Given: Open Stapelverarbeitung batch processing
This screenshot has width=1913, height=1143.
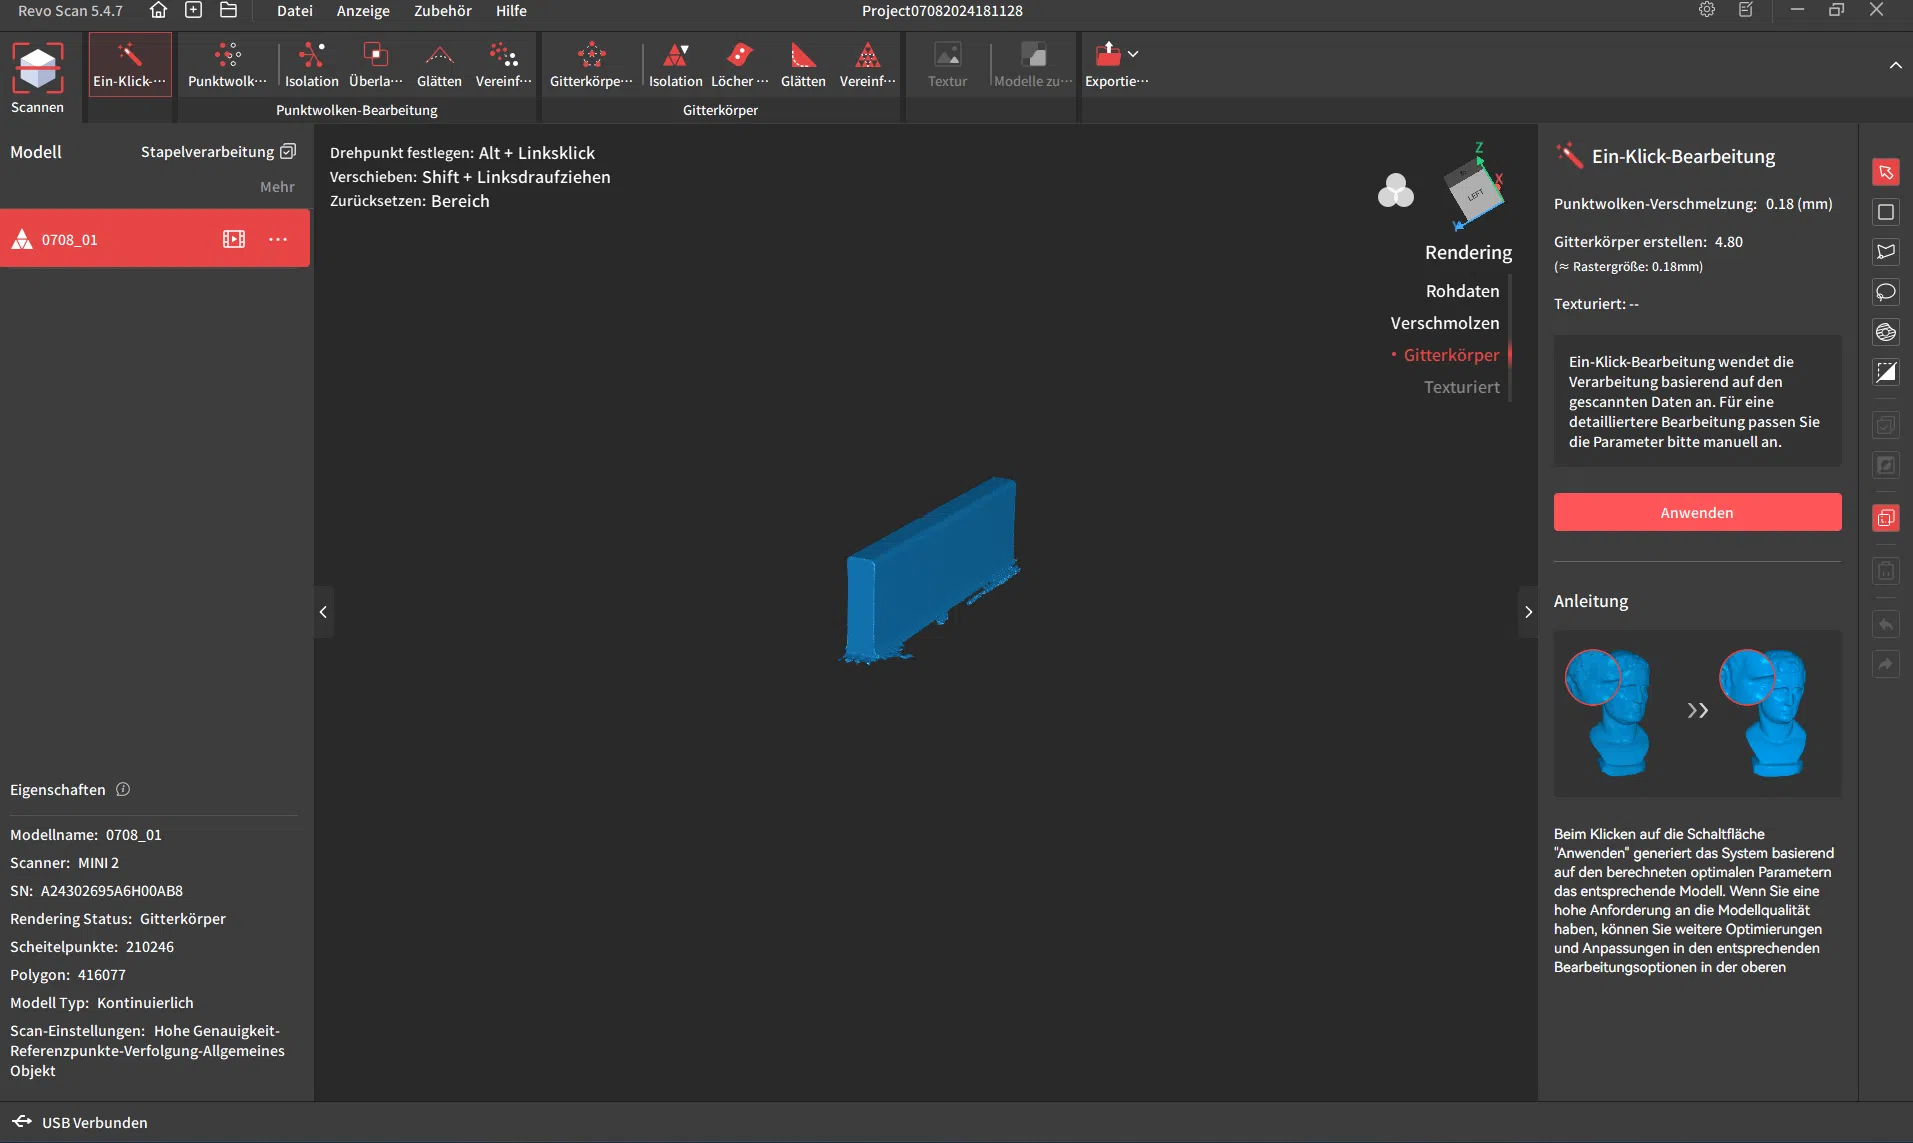Looking at the screenshot, I should coord(217,152).
